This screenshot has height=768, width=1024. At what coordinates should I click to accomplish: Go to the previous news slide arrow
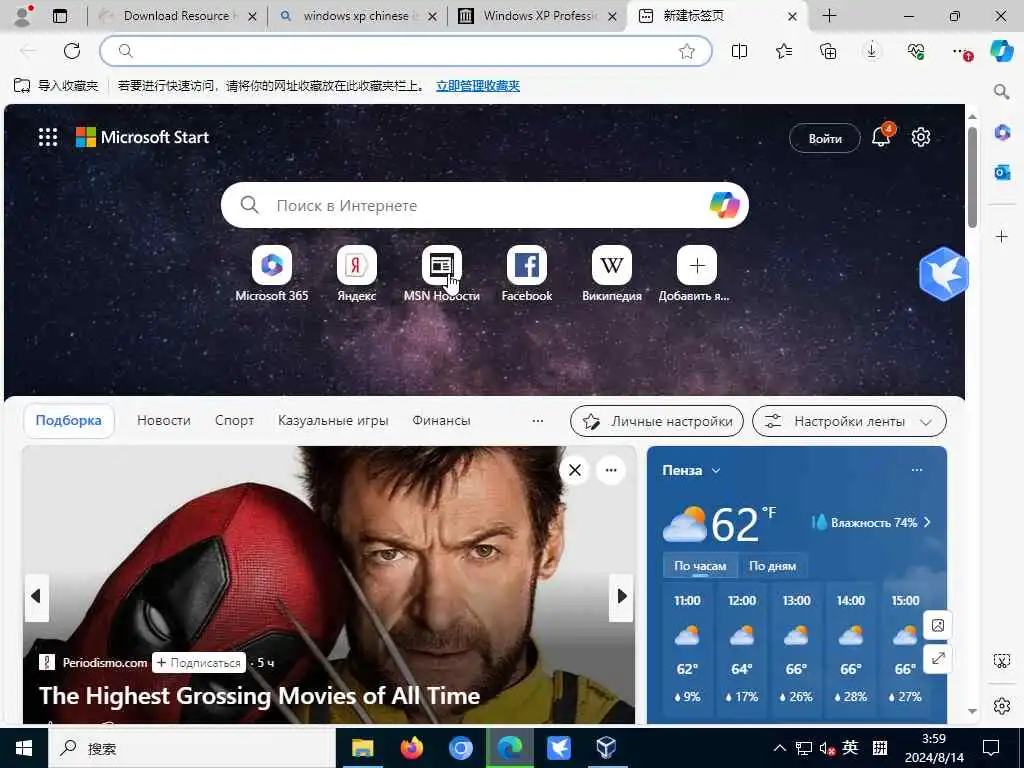click(37, 596)
